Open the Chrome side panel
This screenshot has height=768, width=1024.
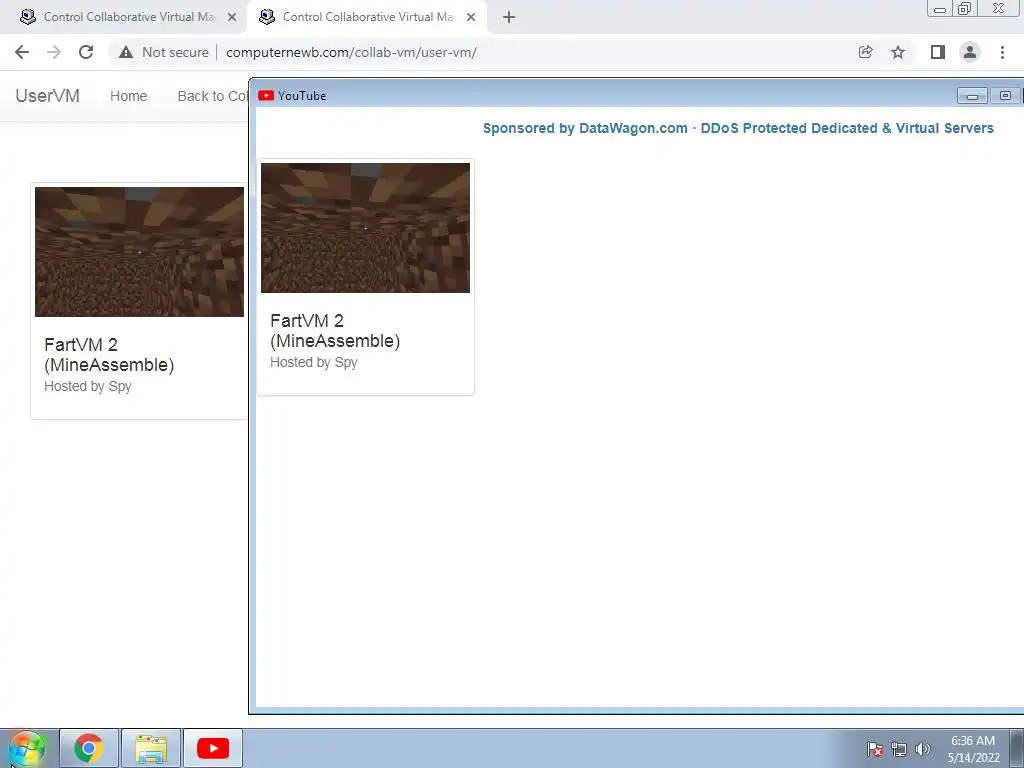point(938,52)
